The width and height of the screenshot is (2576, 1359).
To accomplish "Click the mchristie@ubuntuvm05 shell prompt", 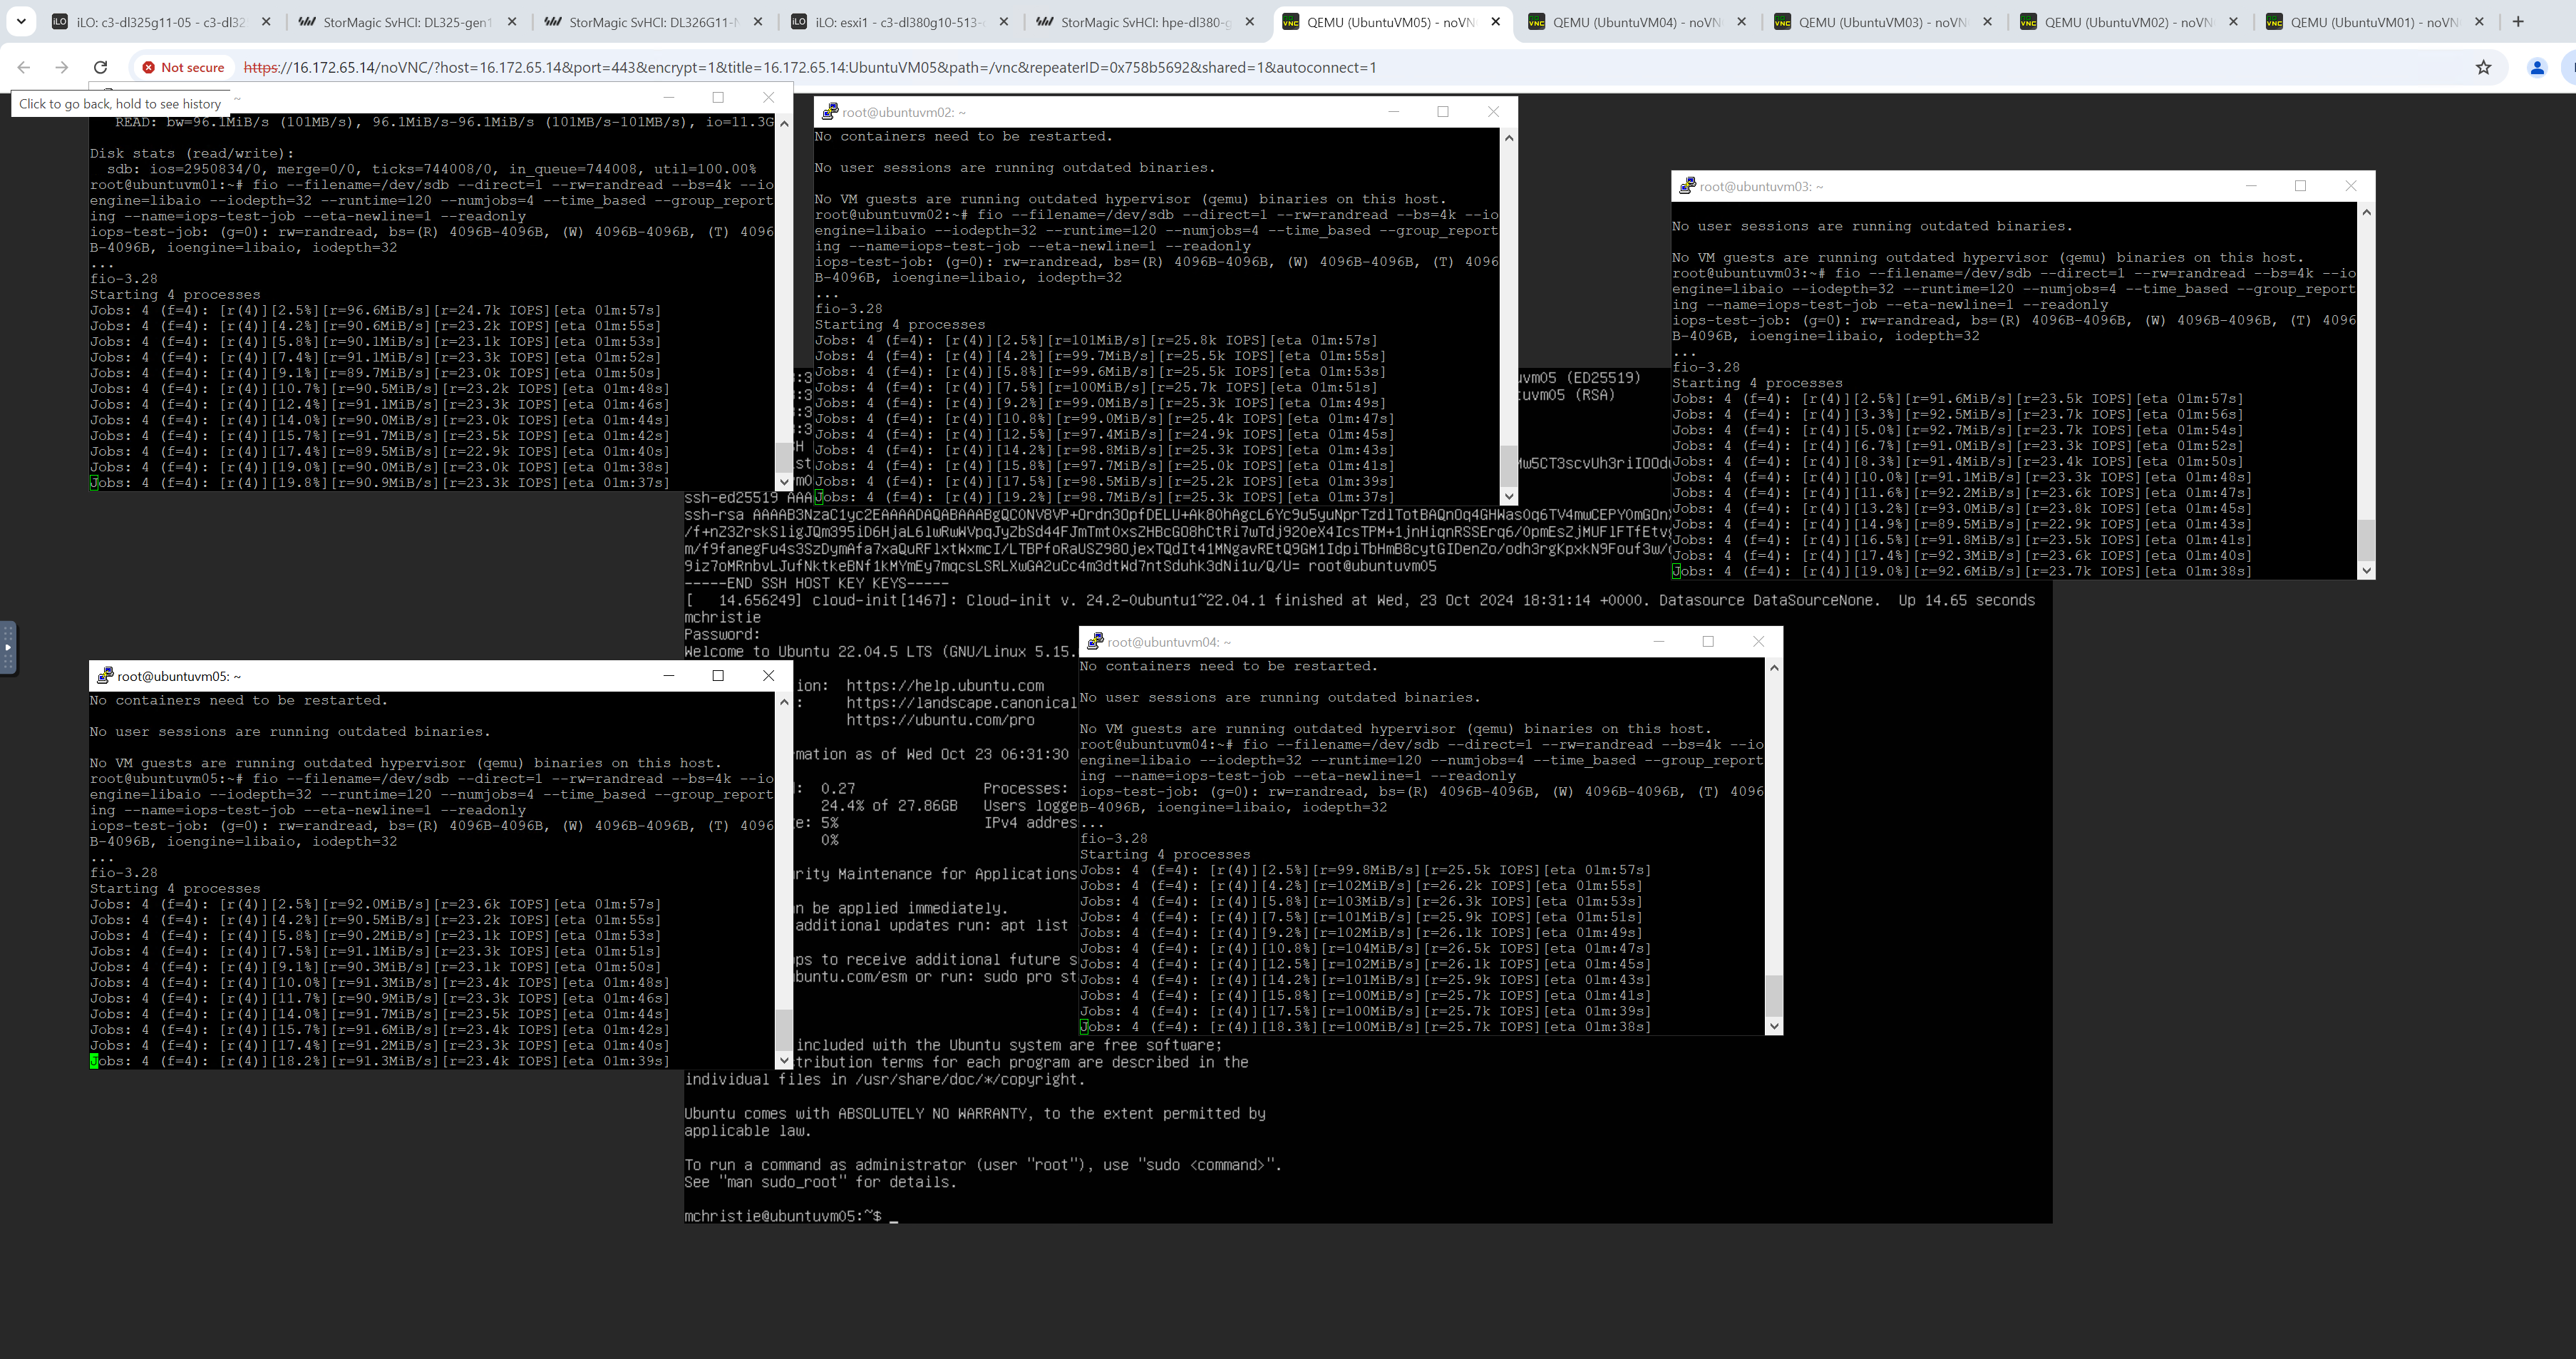I will click(x=783, y=1216).
